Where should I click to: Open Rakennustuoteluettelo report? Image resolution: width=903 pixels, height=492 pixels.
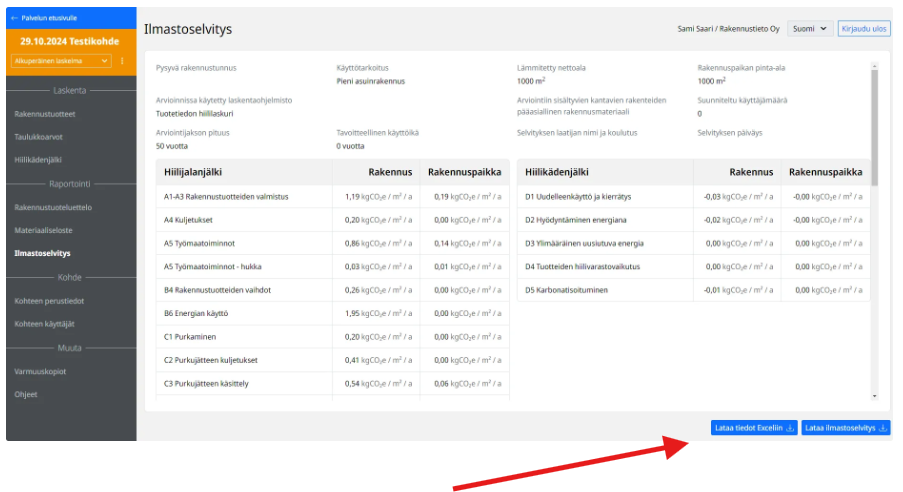tap(53, 207)
